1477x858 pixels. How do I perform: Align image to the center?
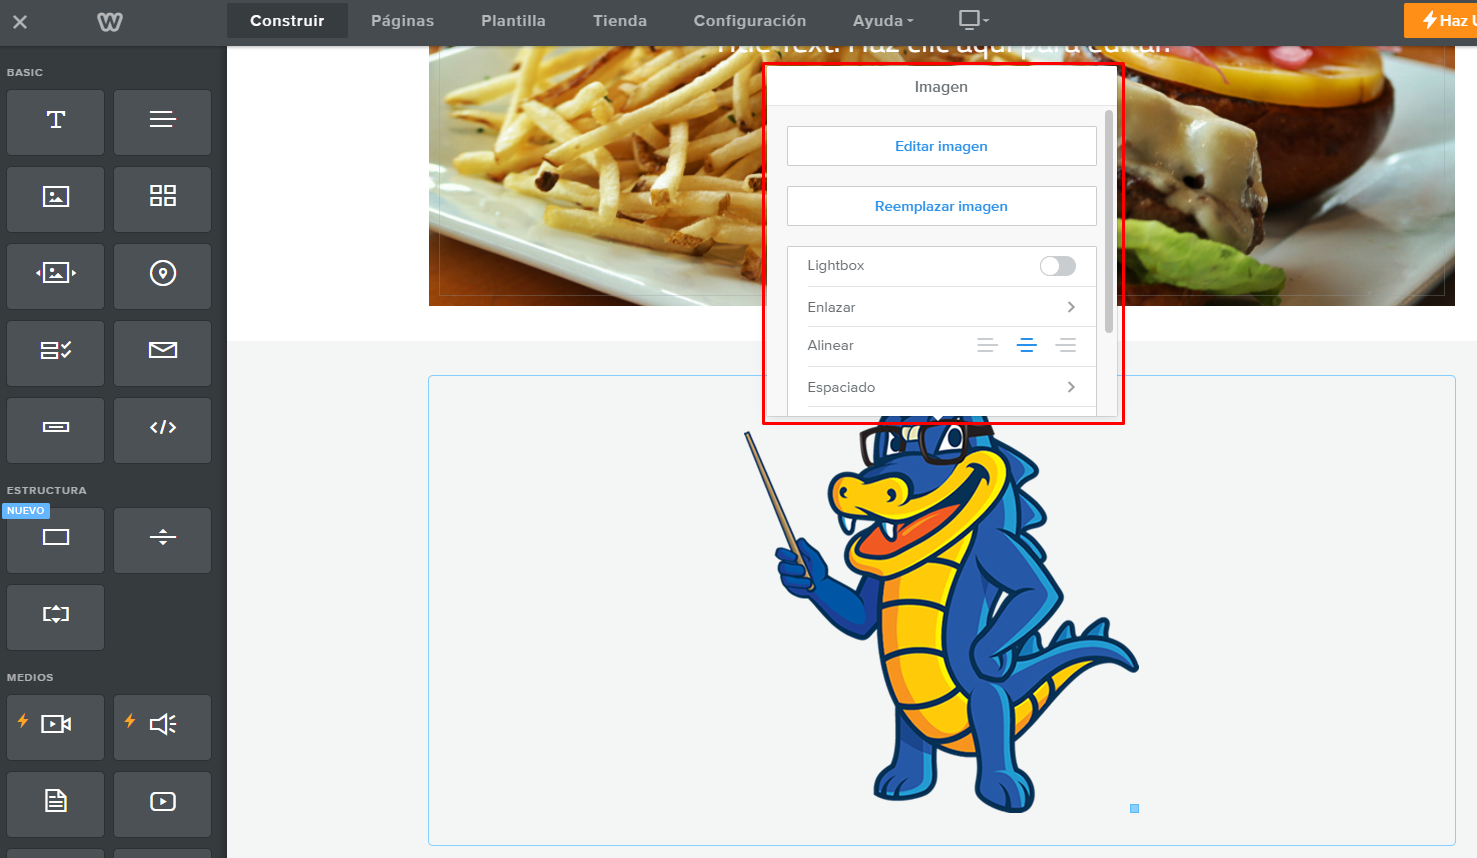1026,346
